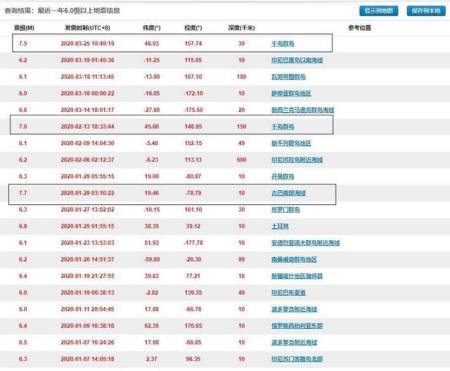
Task: Click the 经度(°) column header
Action: tap(193, 28)
